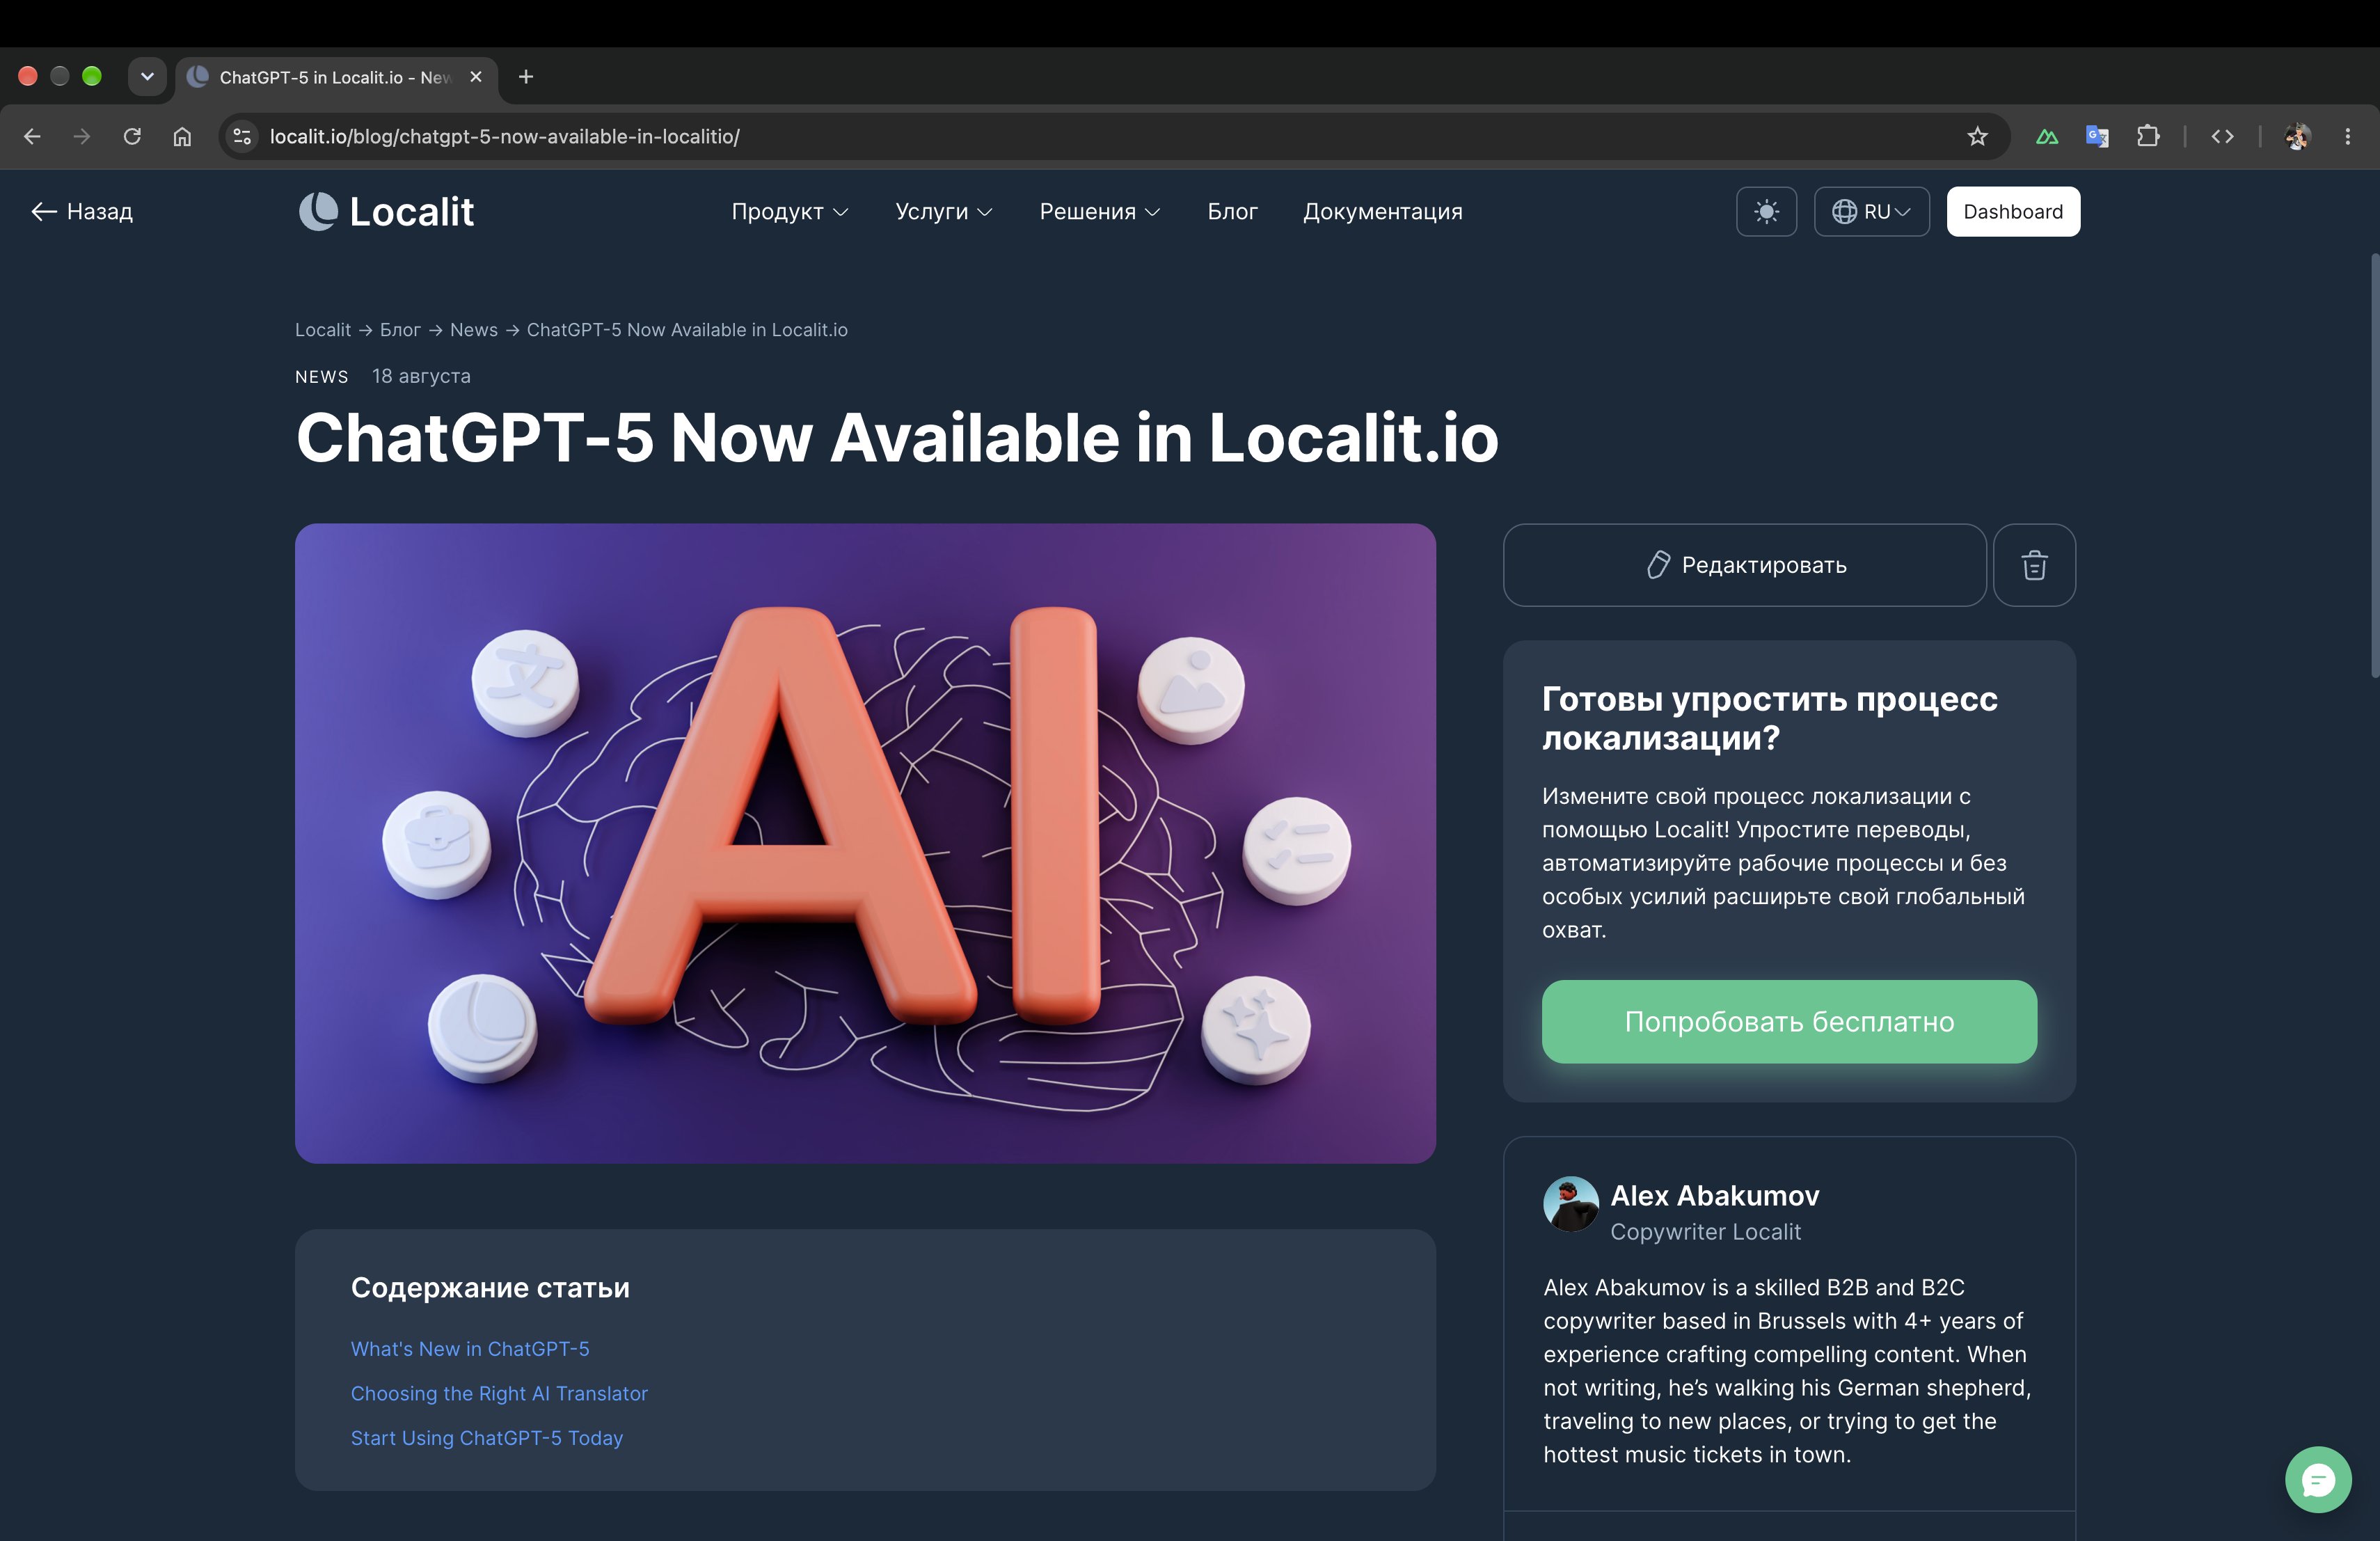2380x1541 pixels.
Task: Click the Редактировать button
Action: point(1745,565)
